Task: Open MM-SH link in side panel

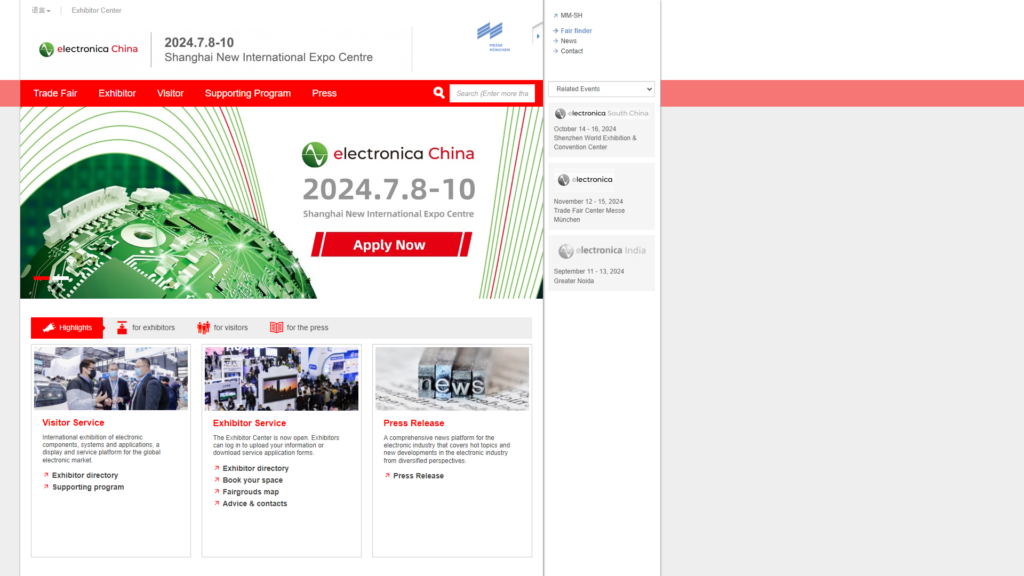Action: tap(571, 15)
